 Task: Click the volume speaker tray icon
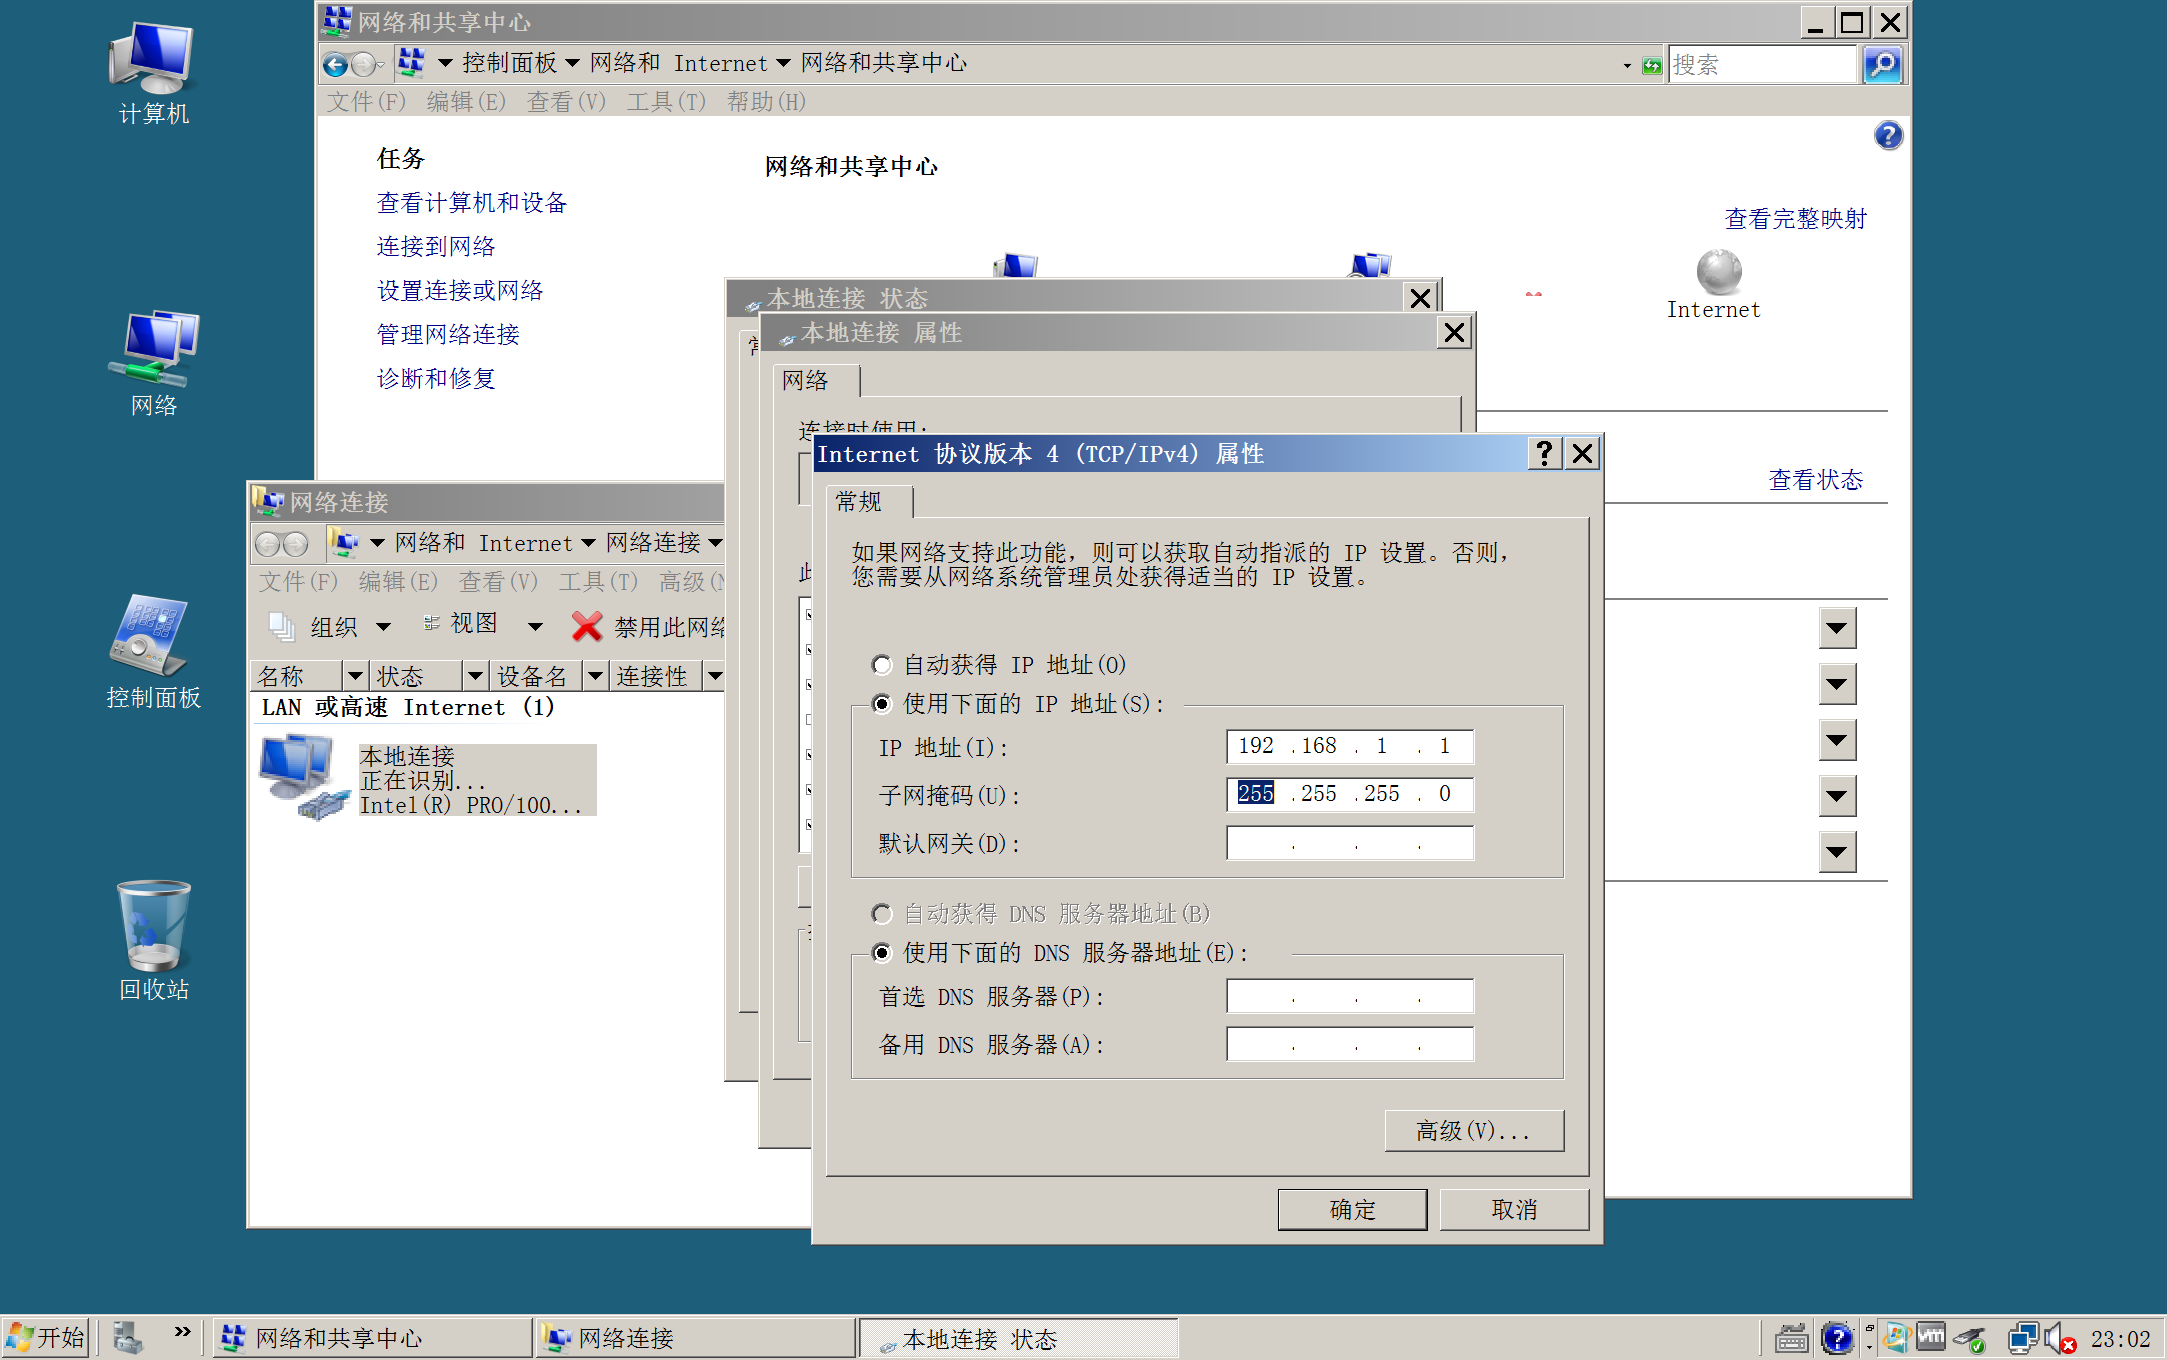(2057, 1338)
